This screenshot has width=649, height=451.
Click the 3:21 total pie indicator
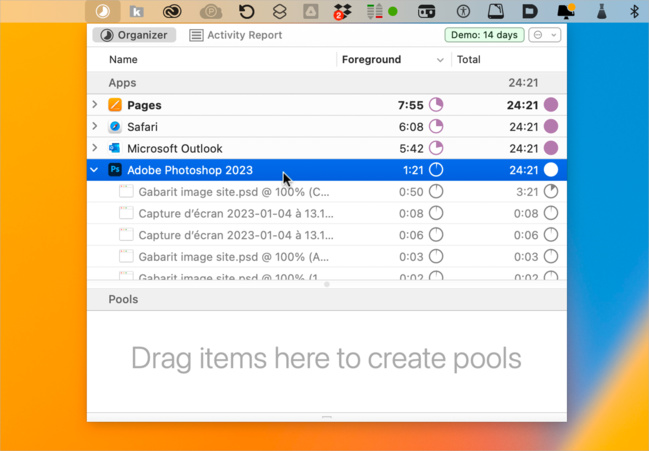pyautogui.click(x=551, y=192)
